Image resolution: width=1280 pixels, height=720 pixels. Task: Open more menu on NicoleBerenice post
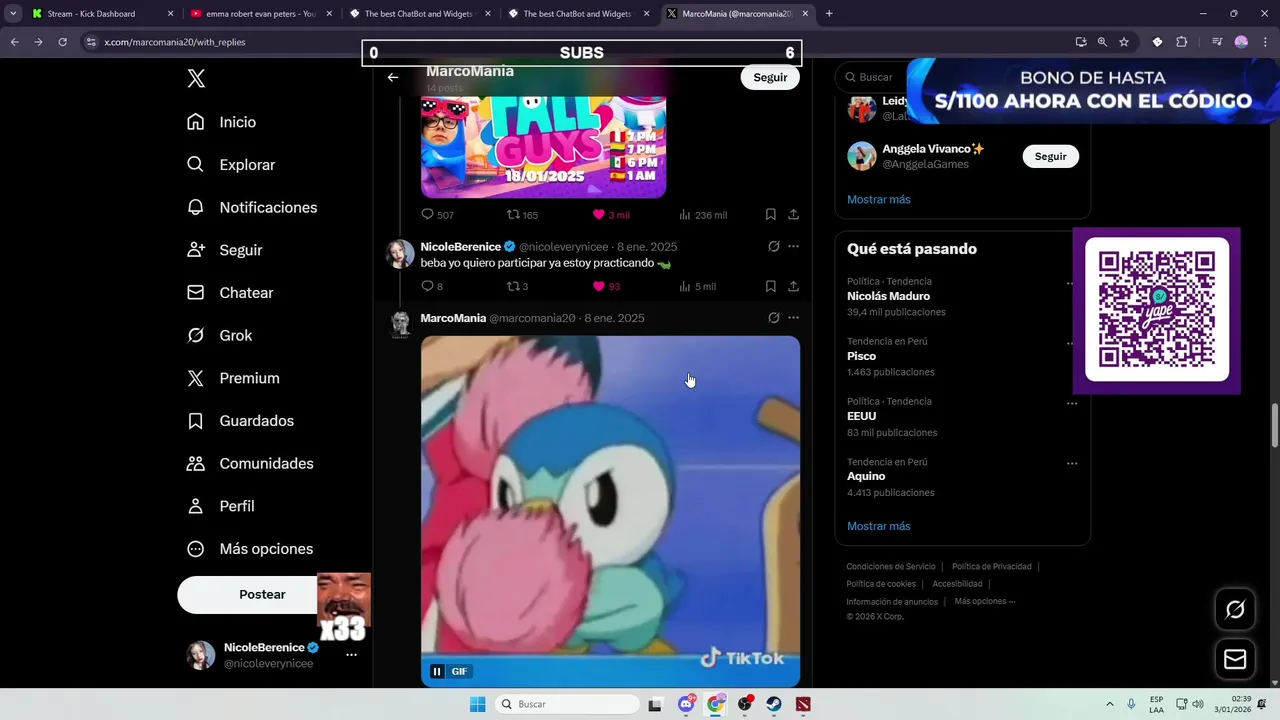(793, 246)
